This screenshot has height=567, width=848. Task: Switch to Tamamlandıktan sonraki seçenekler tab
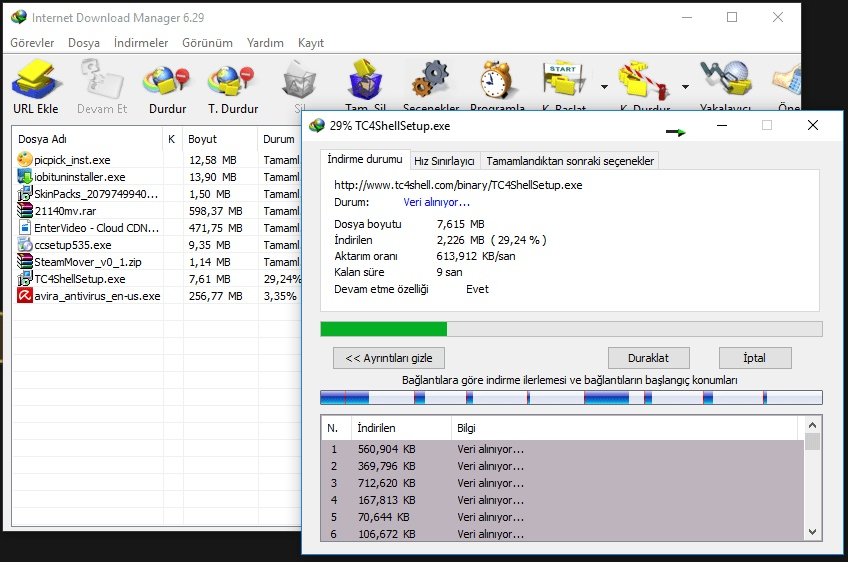point(570,161)
